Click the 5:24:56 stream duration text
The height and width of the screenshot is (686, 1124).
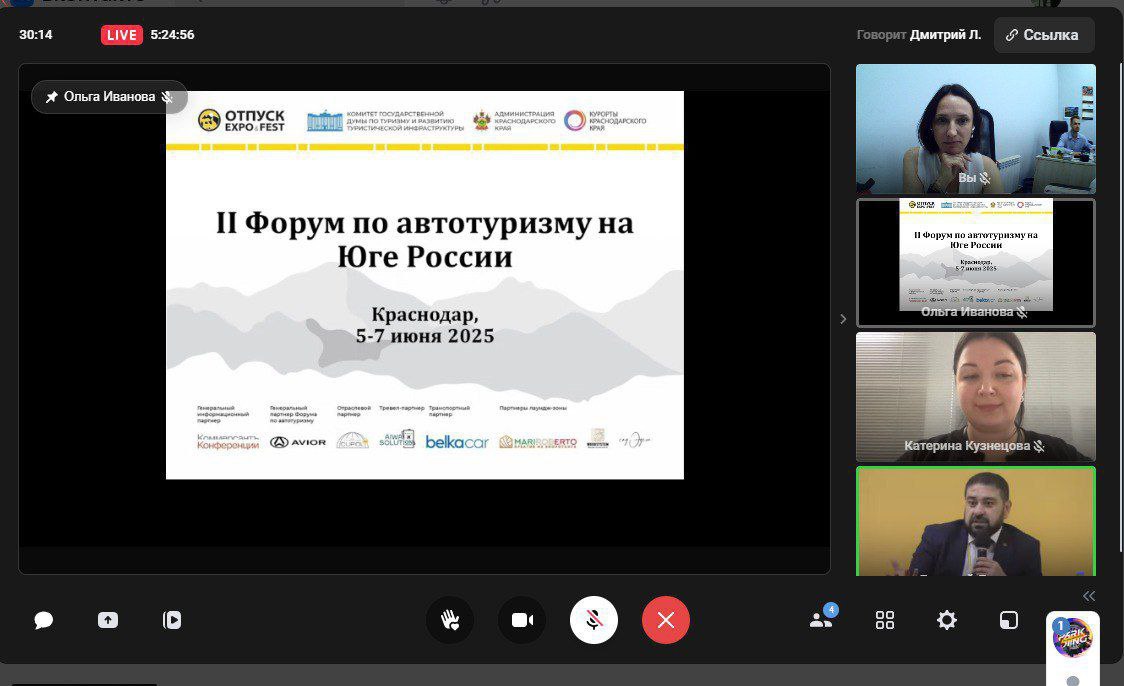click(x=172, y=35)
